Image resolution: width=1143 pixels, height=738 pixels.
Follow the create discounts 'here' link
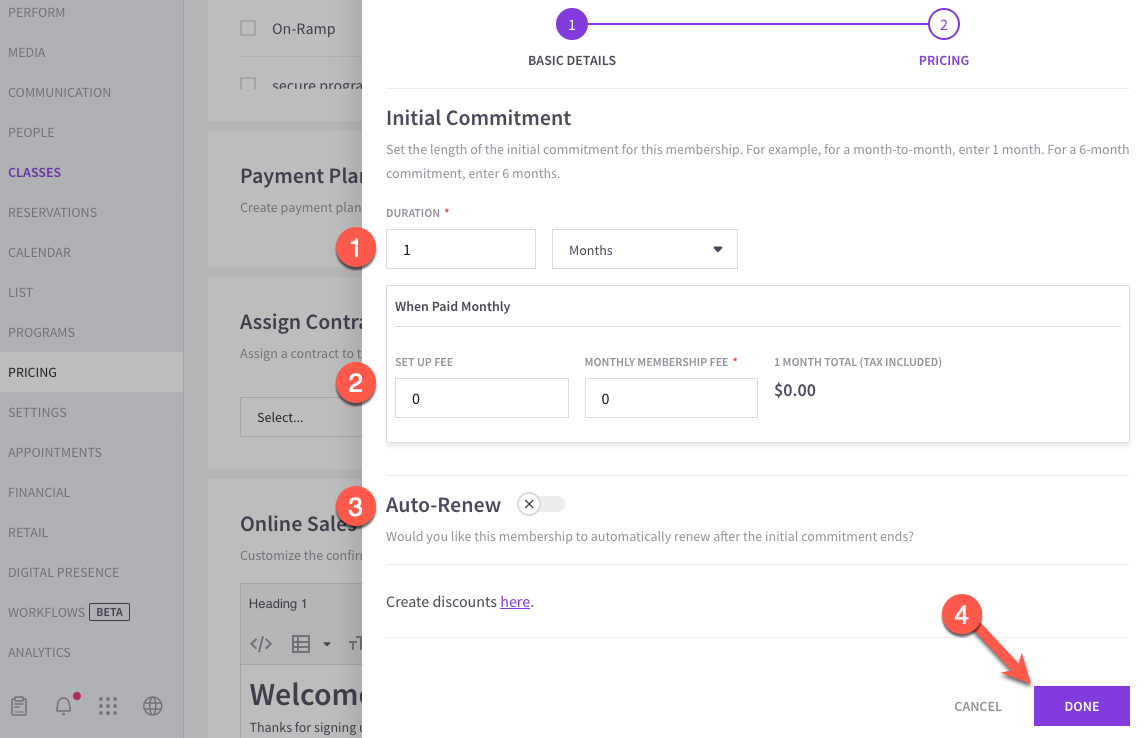point(515,602)
